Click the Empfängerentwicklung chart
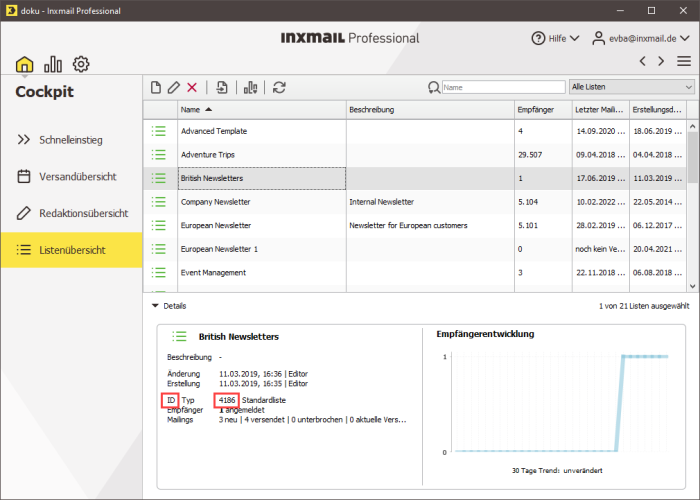700x500 pixels. pos(556,404)
